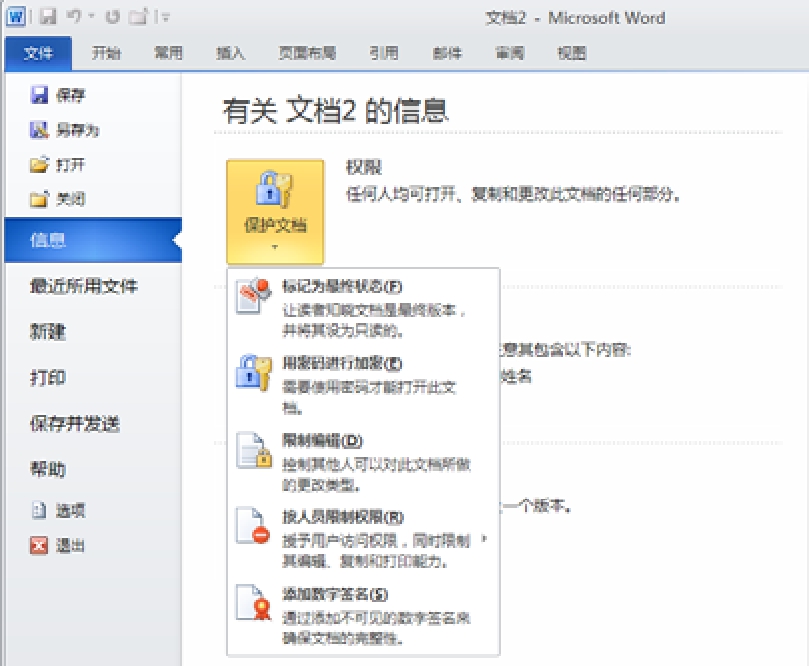
Task: Open the 帮助 (Help) section
Action: (48, 469)
